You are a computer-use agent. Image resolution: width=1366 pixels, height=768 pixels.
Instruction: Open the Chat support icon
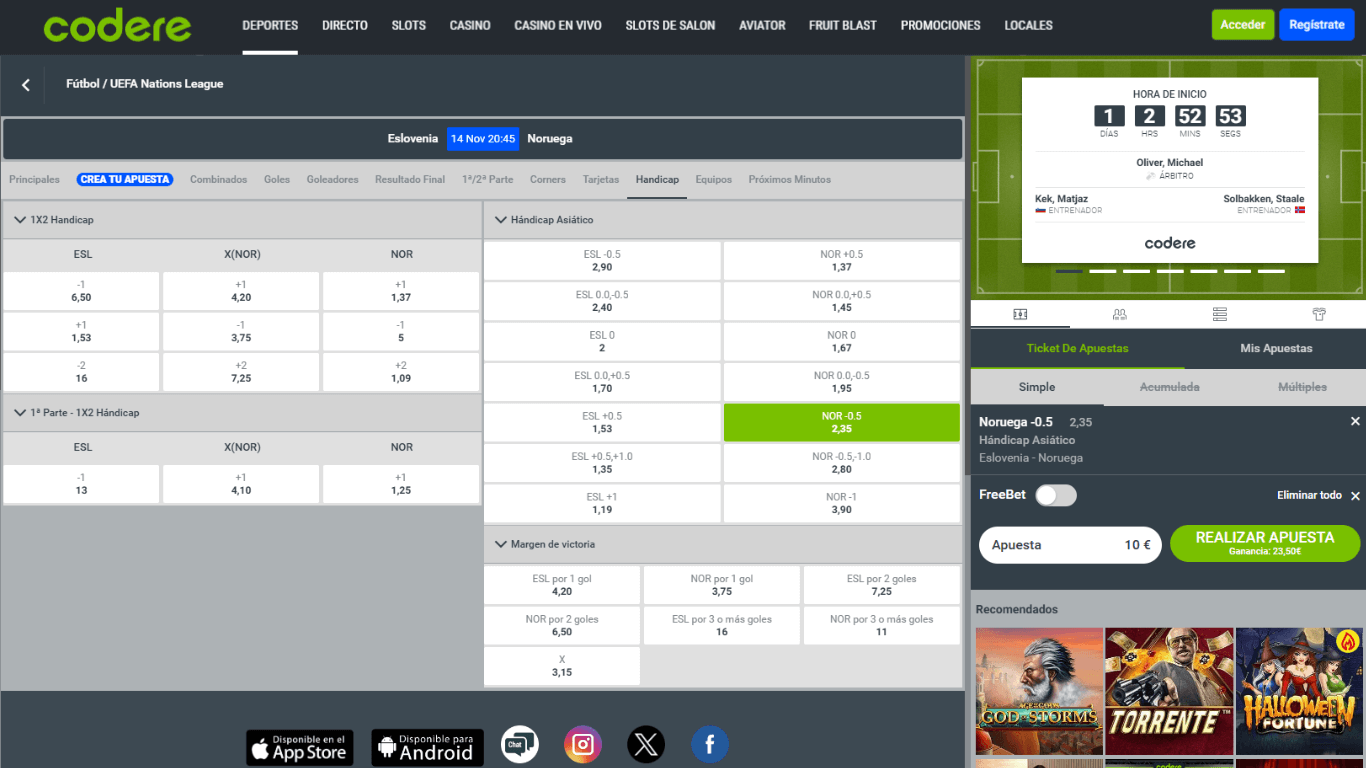click(520, 745)
